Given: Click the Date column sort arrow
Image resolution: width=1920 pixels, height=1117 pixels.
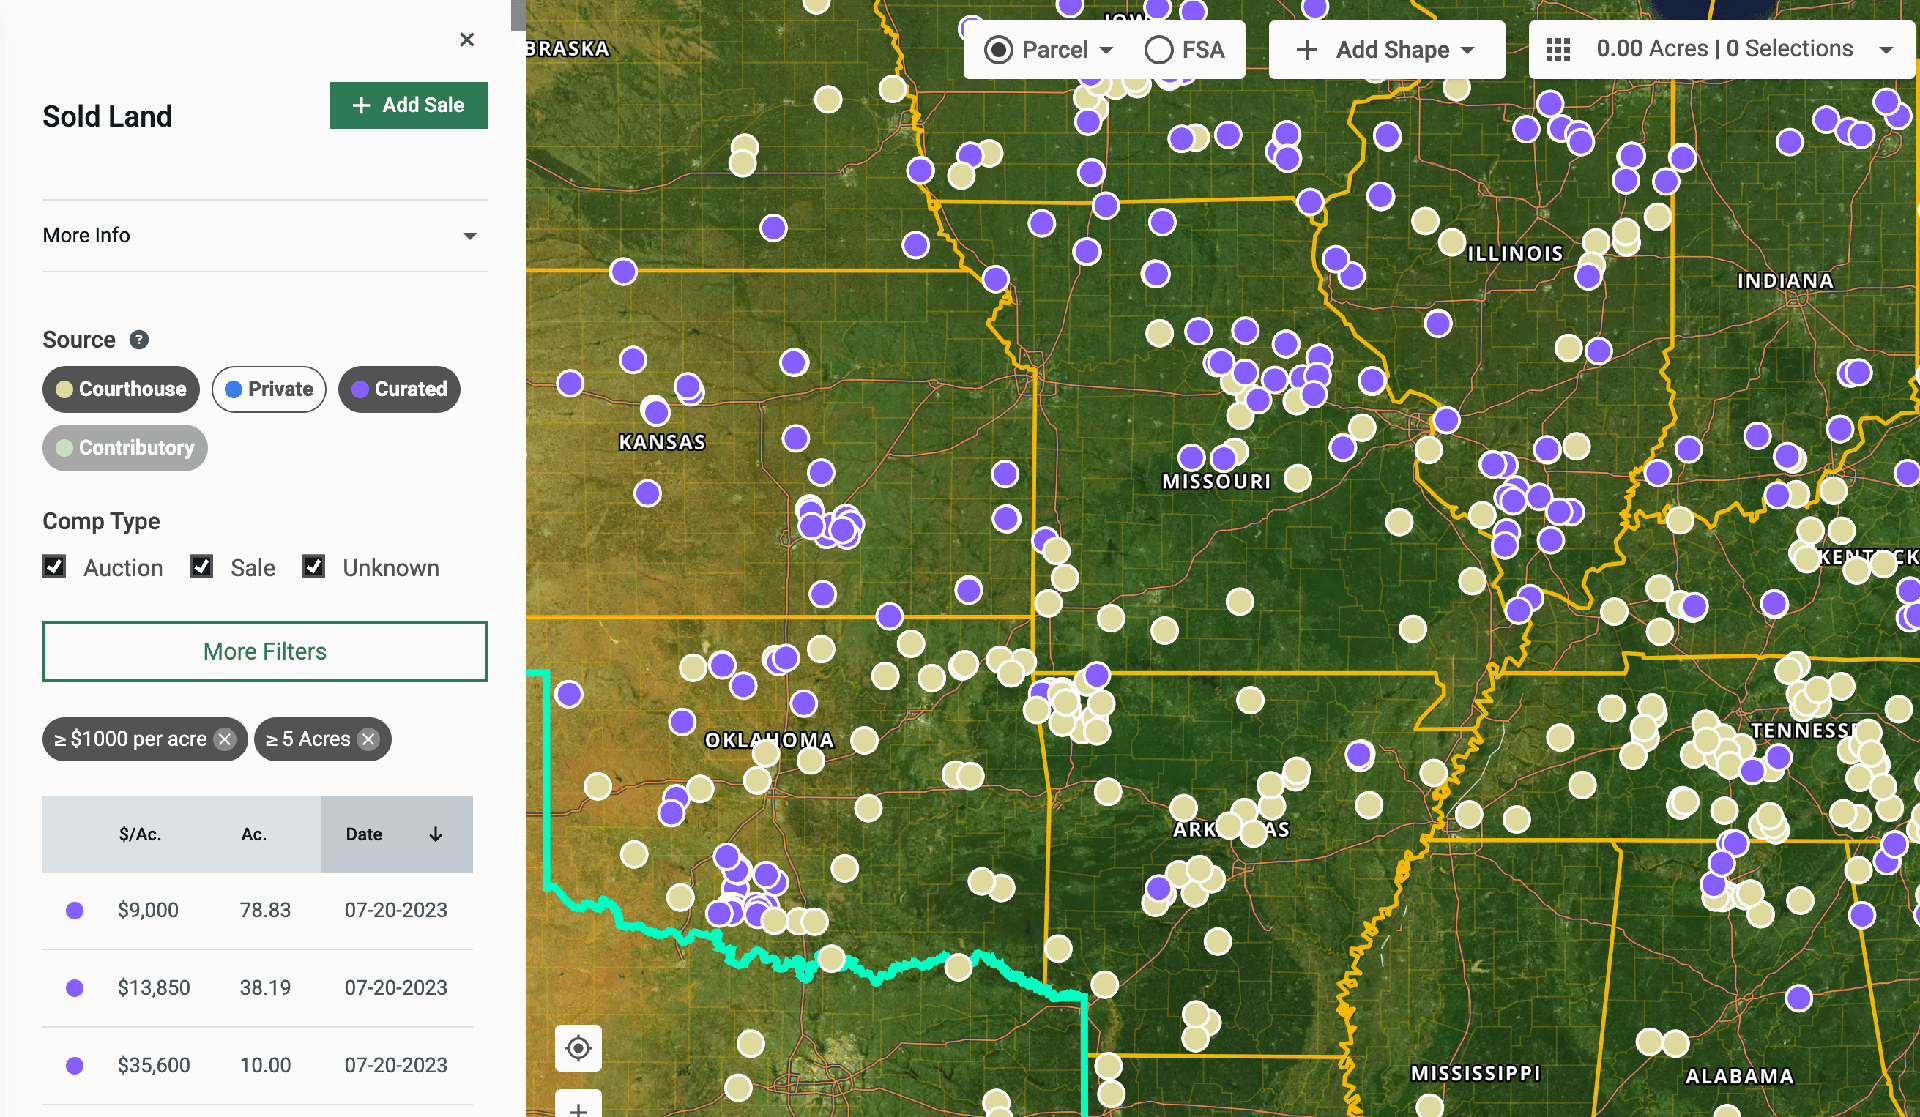Looking at the screenshot, I should [435, 833].
